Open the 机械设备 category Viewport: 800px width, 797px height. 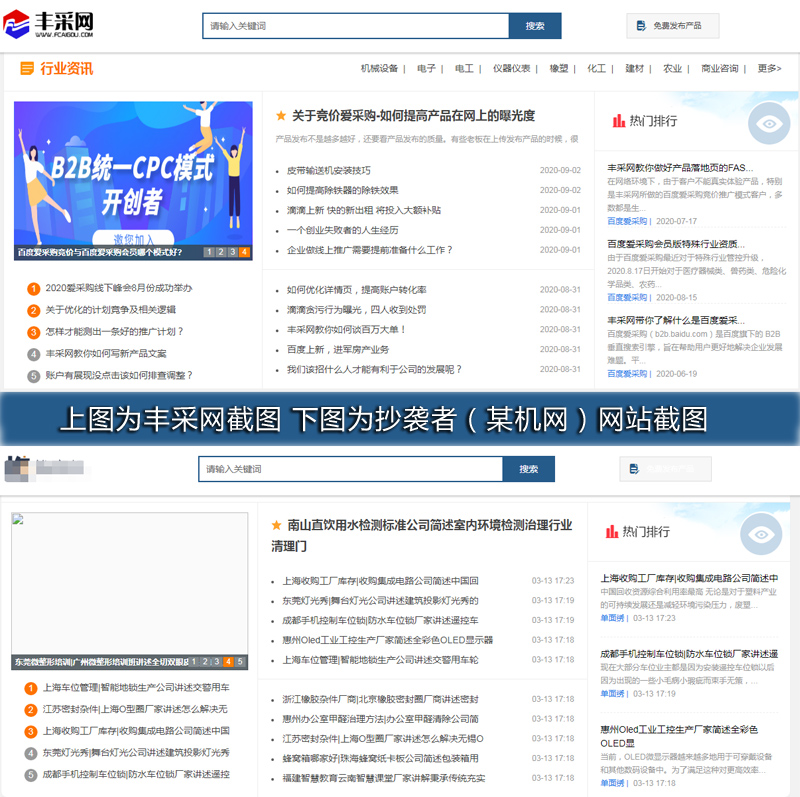(x=379, y=68)
